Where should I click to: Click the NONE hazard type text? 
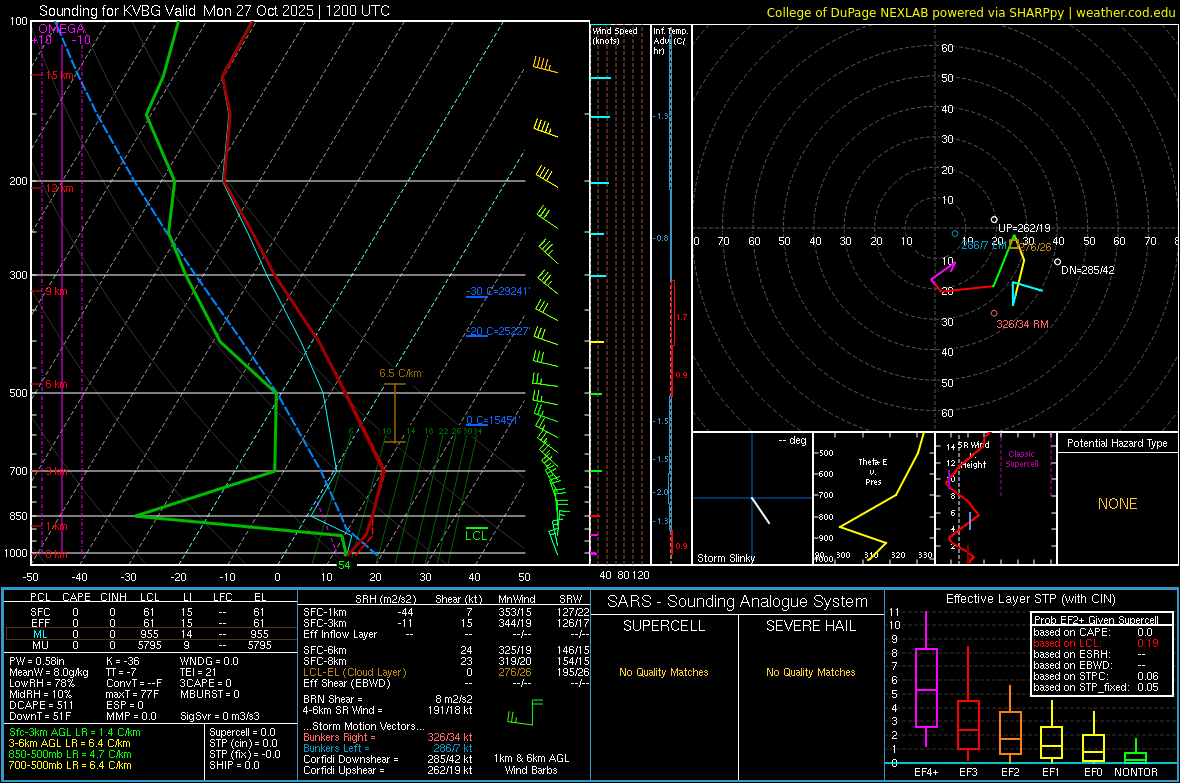point(1118,504)
